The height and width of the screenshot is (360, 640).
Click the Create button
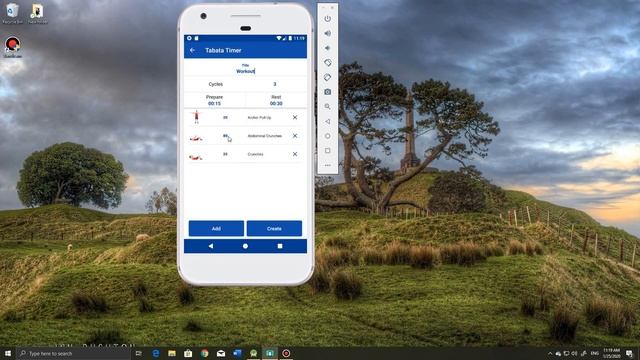[274, 229]
